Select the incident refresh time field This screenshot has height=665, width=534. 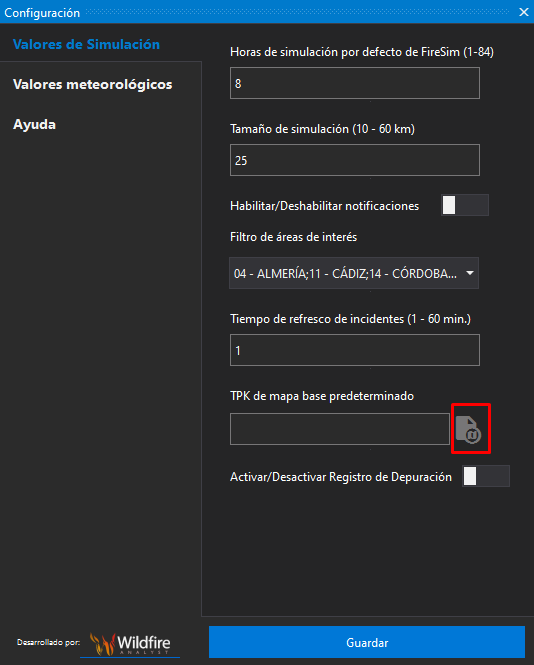pyautogui.click(x=355, y=350)
